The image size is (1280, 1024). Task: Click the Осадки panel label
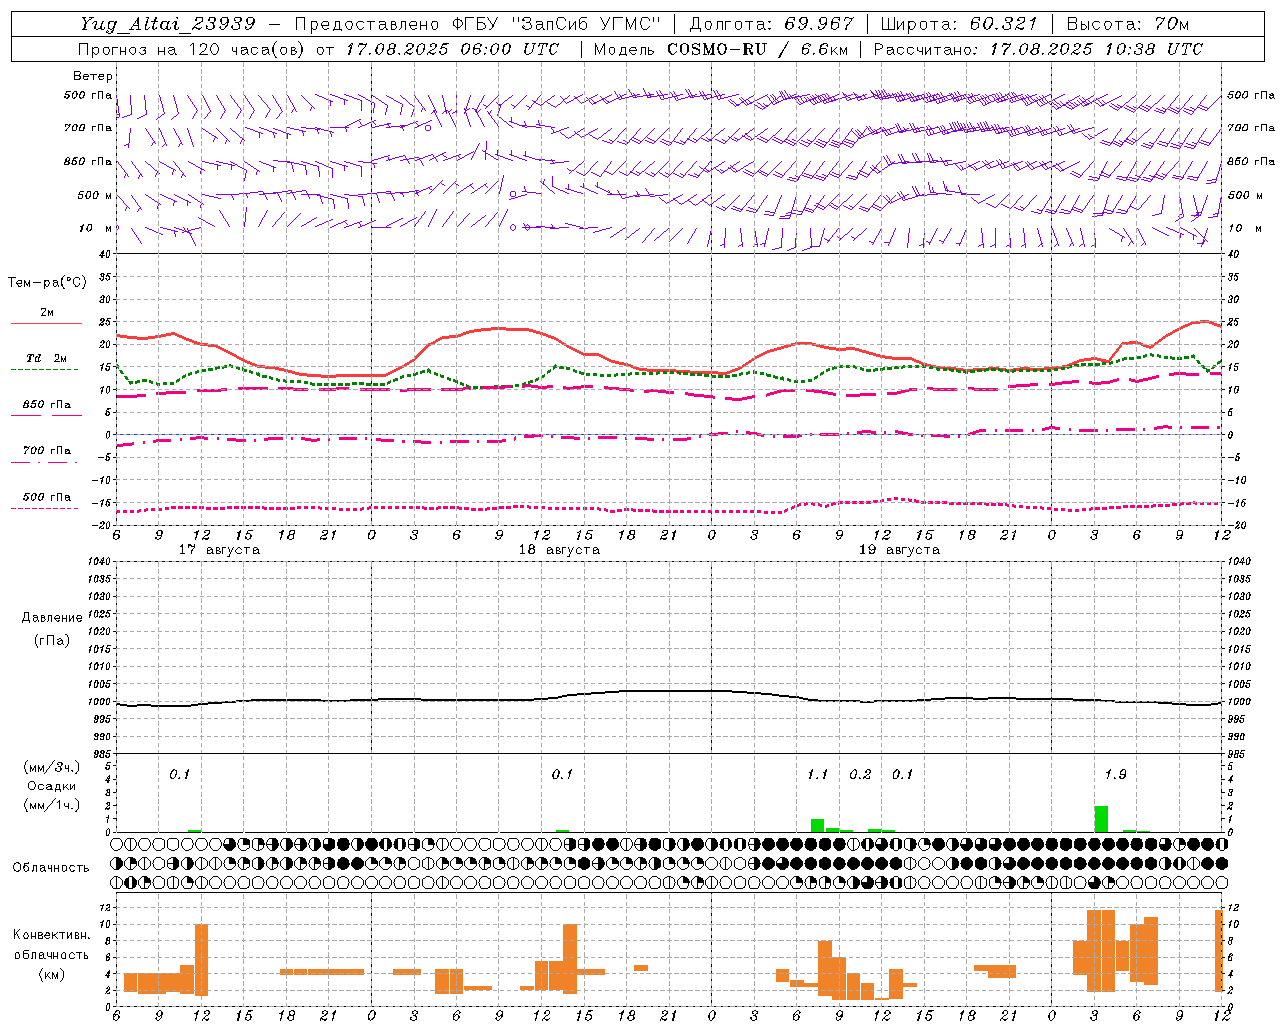tap(52, 786)
